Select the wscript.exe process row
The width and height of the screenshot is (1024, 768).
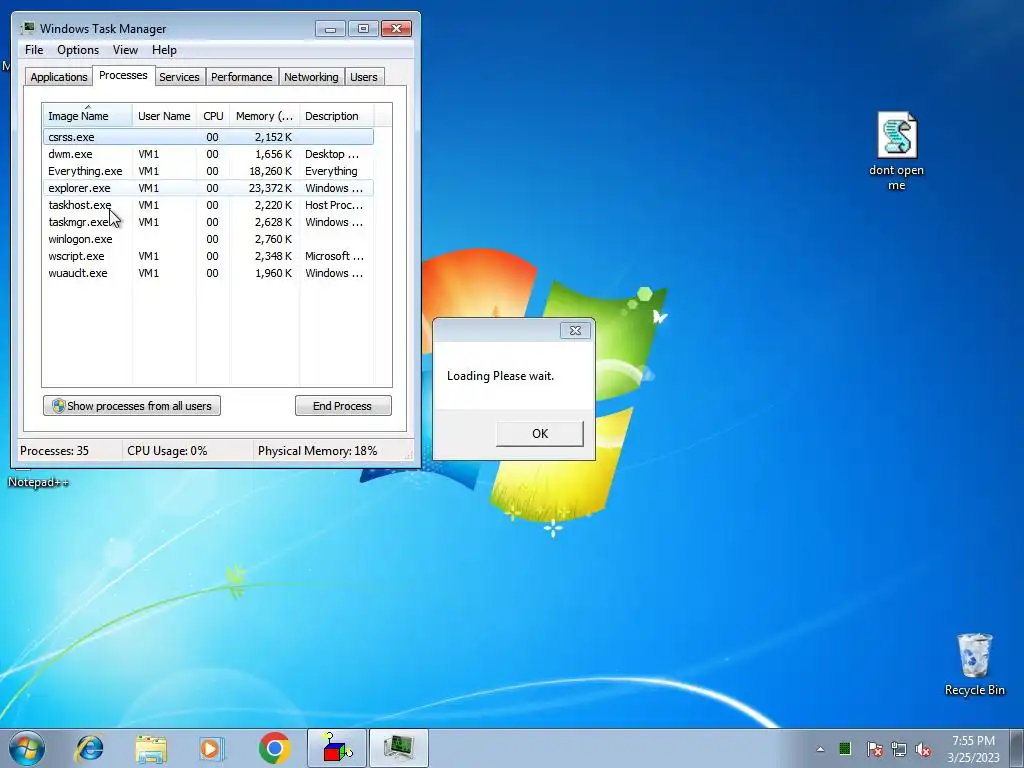208,256
